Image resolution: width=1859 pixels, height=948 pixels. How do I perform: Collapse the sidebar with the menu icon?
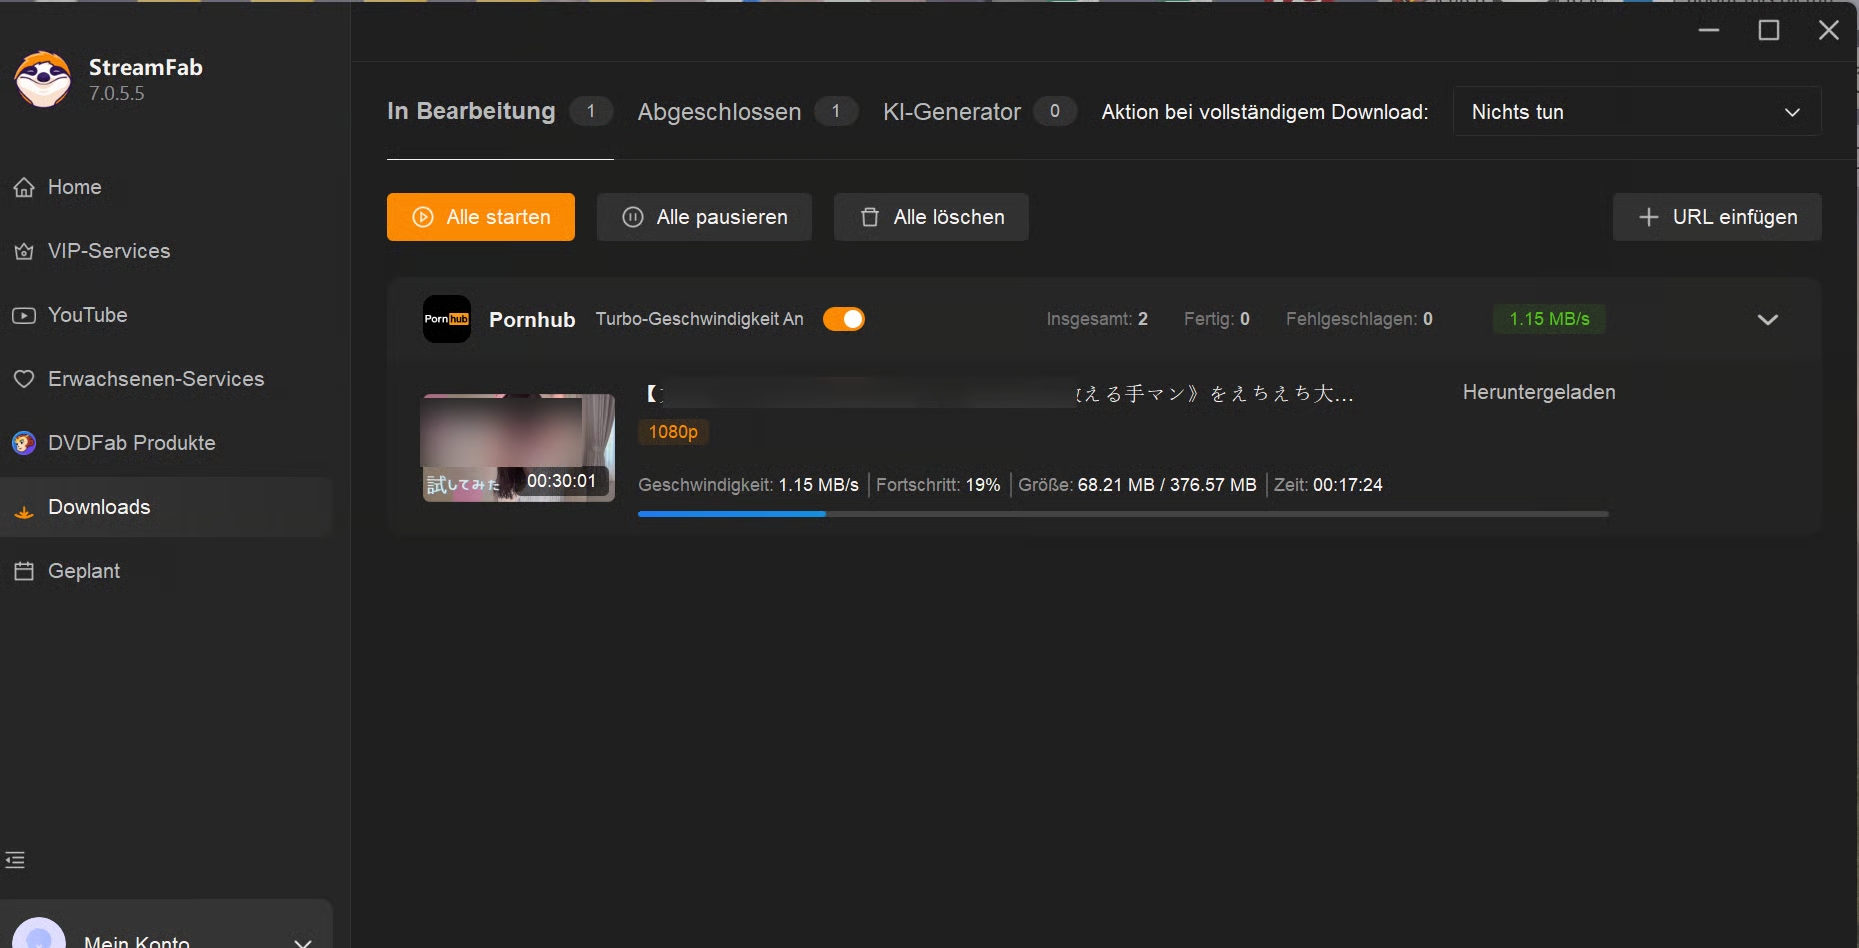(x=15, y=860)
